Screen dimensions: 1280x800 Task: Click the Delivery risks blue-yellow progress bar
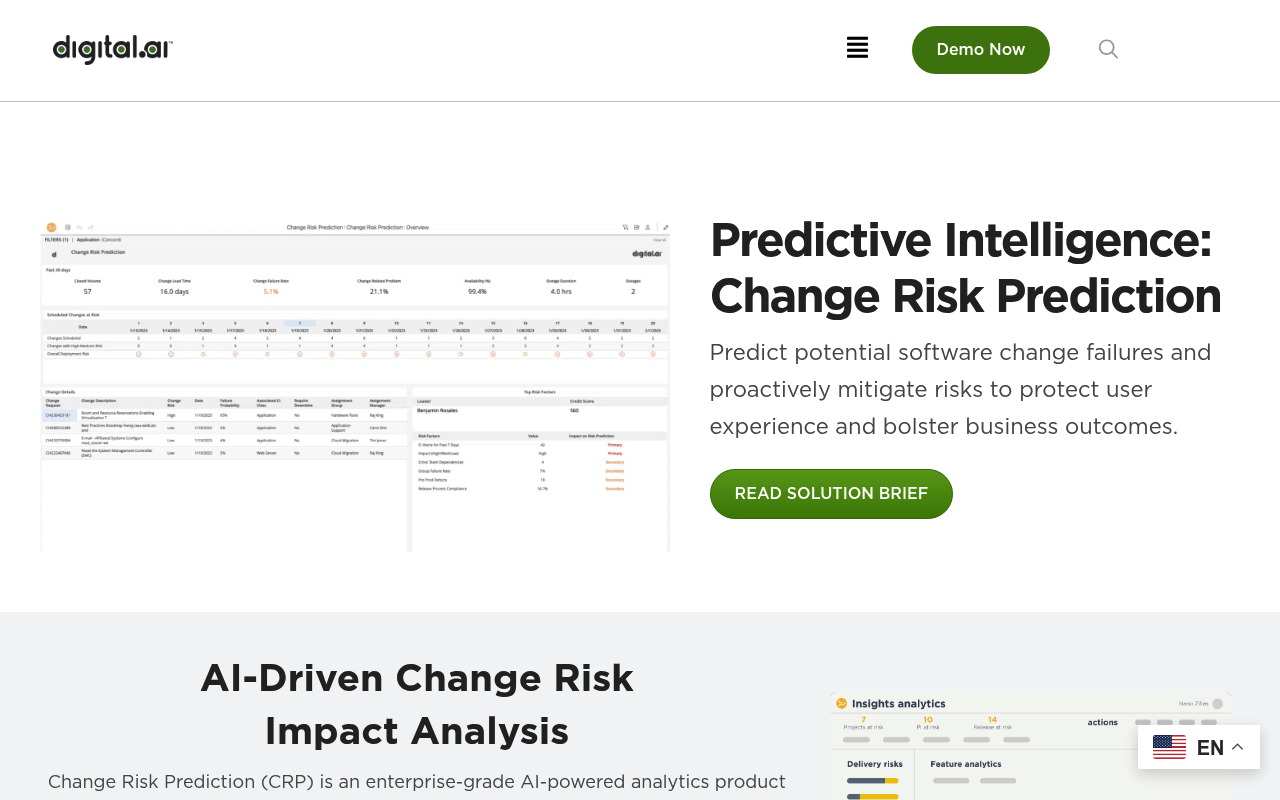872,780
